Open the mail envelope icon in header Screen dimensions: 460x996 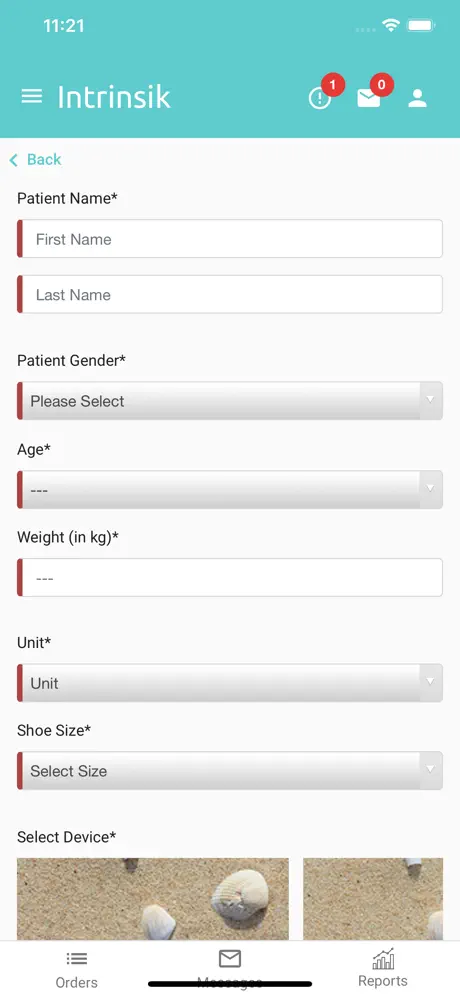point(369,98)
